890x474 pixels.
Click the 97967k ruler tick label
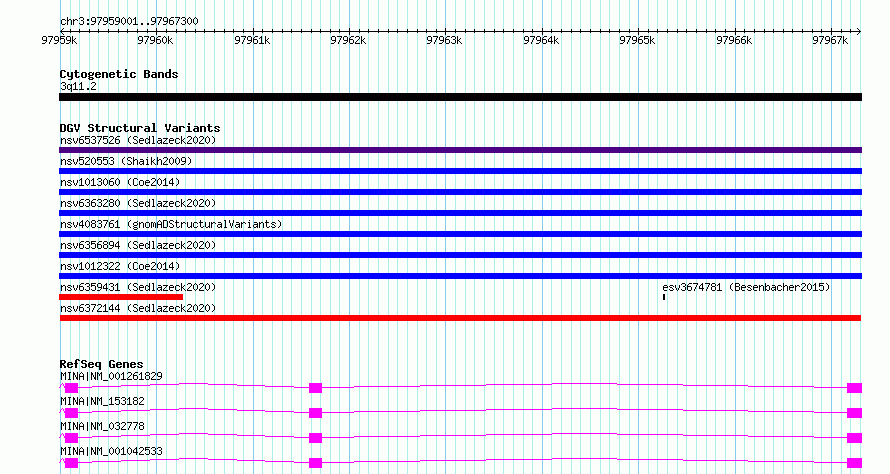pos(830,40)
